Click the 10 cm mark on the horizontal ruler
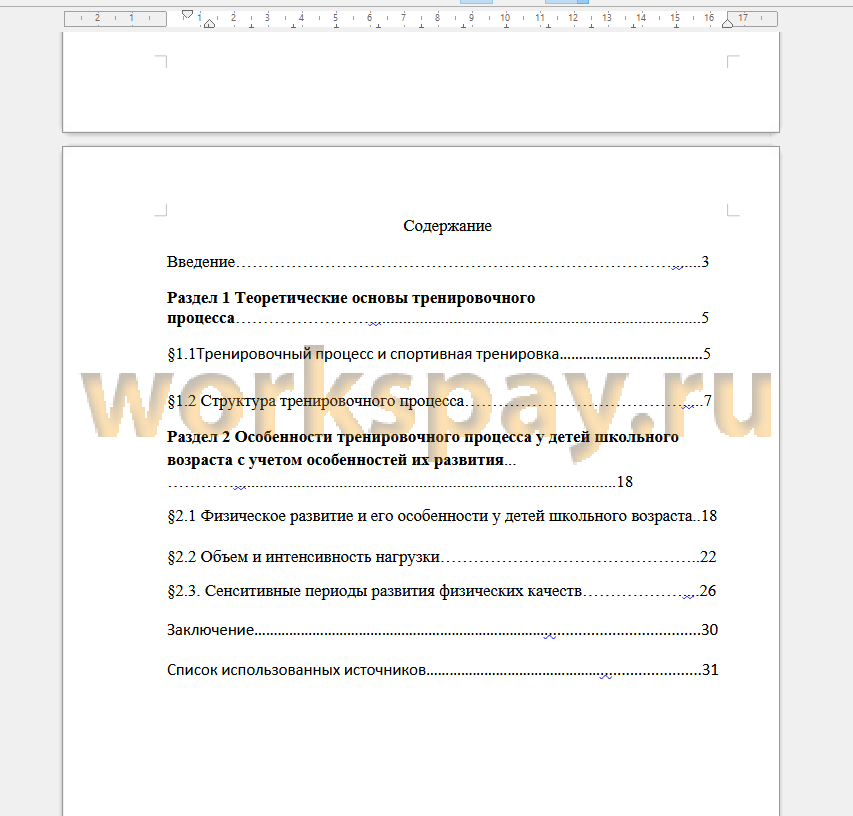The image size is (853, 816). pos(505,18)
